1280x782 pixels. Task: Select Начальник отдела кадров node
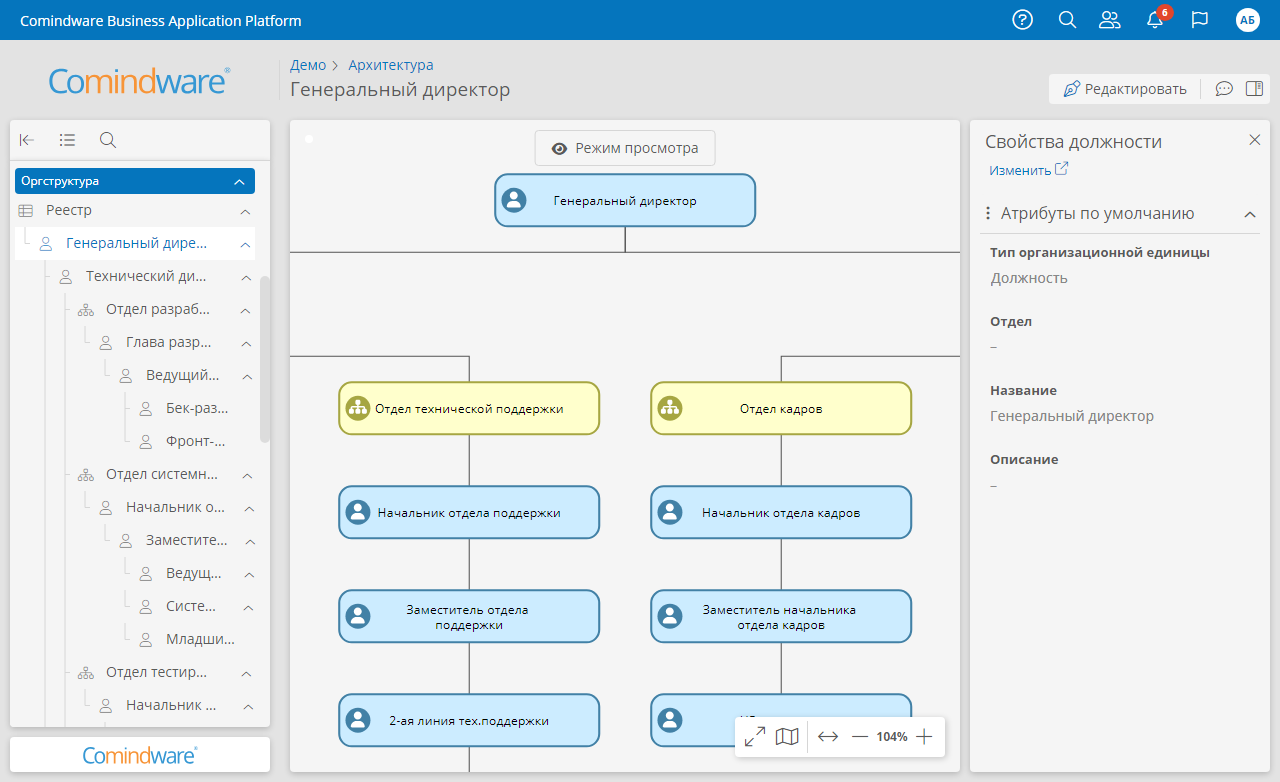781,512
